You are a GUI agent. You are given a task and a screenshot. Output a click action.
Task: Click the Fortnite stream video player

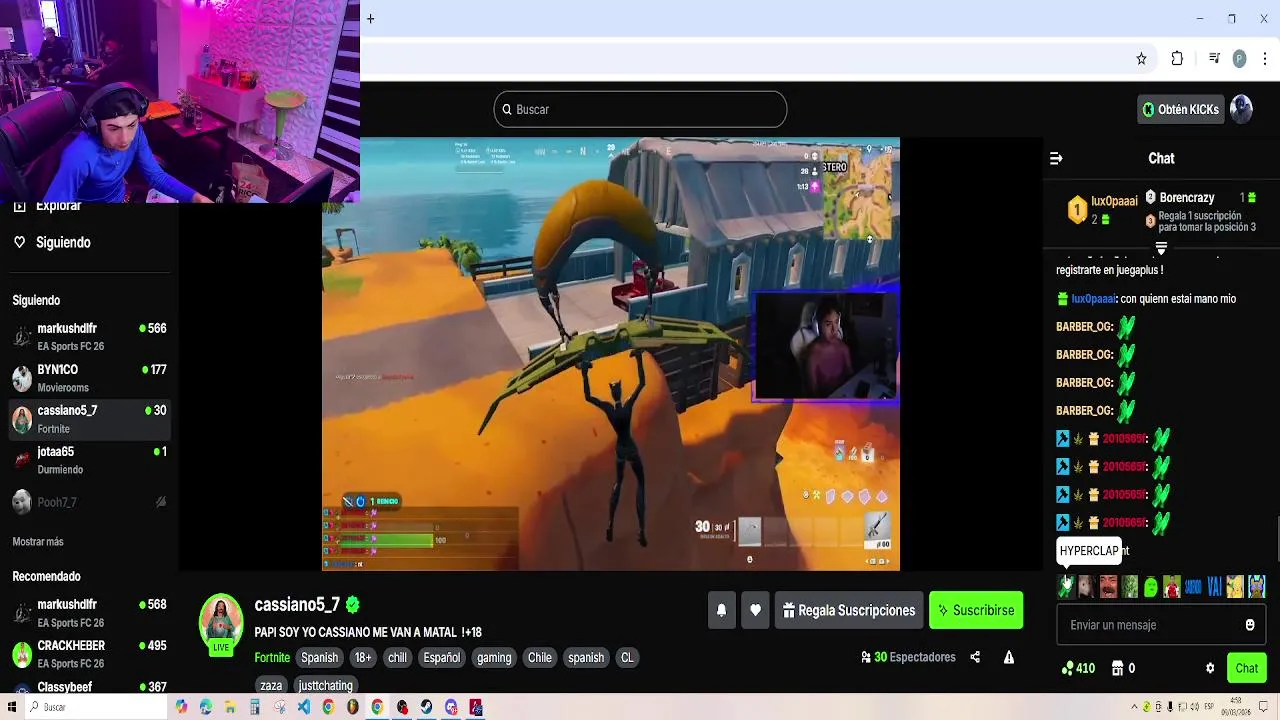tap(611, 354)
